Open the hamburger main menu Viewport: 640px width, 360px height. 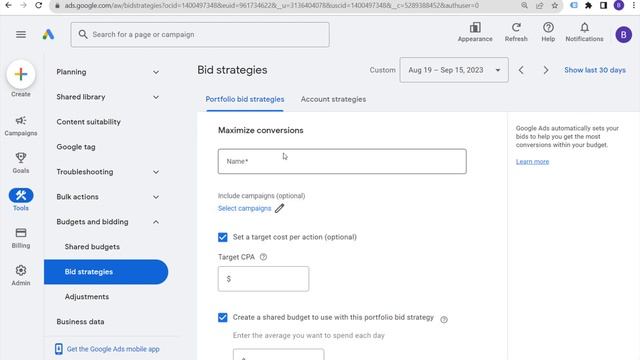point(21,35)
